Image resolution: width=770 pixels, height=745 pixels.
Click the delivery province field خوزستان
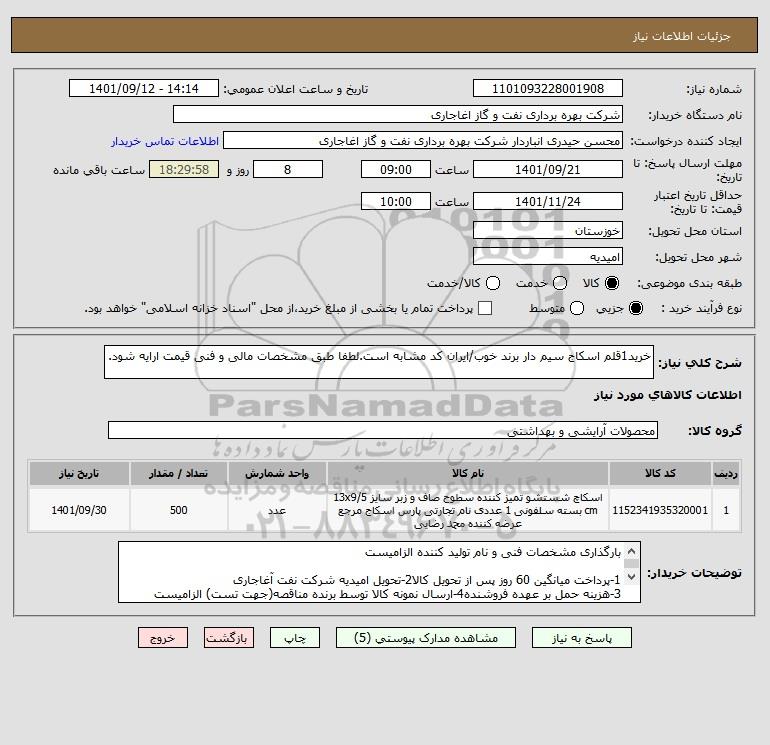tap(548, 230)
